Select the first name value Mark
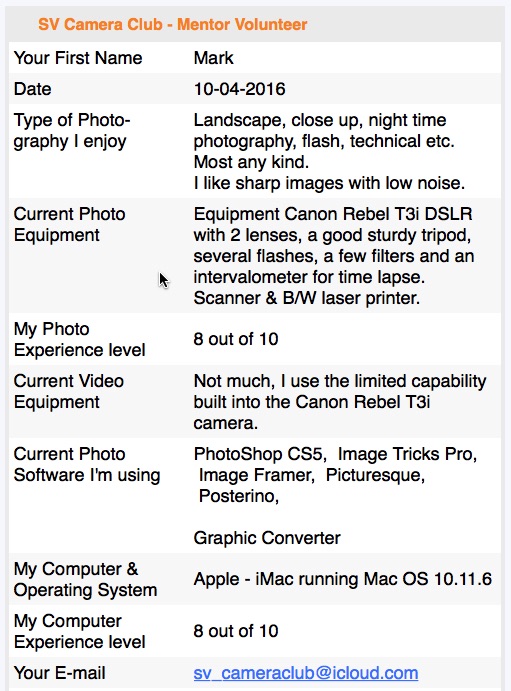This screenshot has width=511, height=691. click(x=213, y=58)
